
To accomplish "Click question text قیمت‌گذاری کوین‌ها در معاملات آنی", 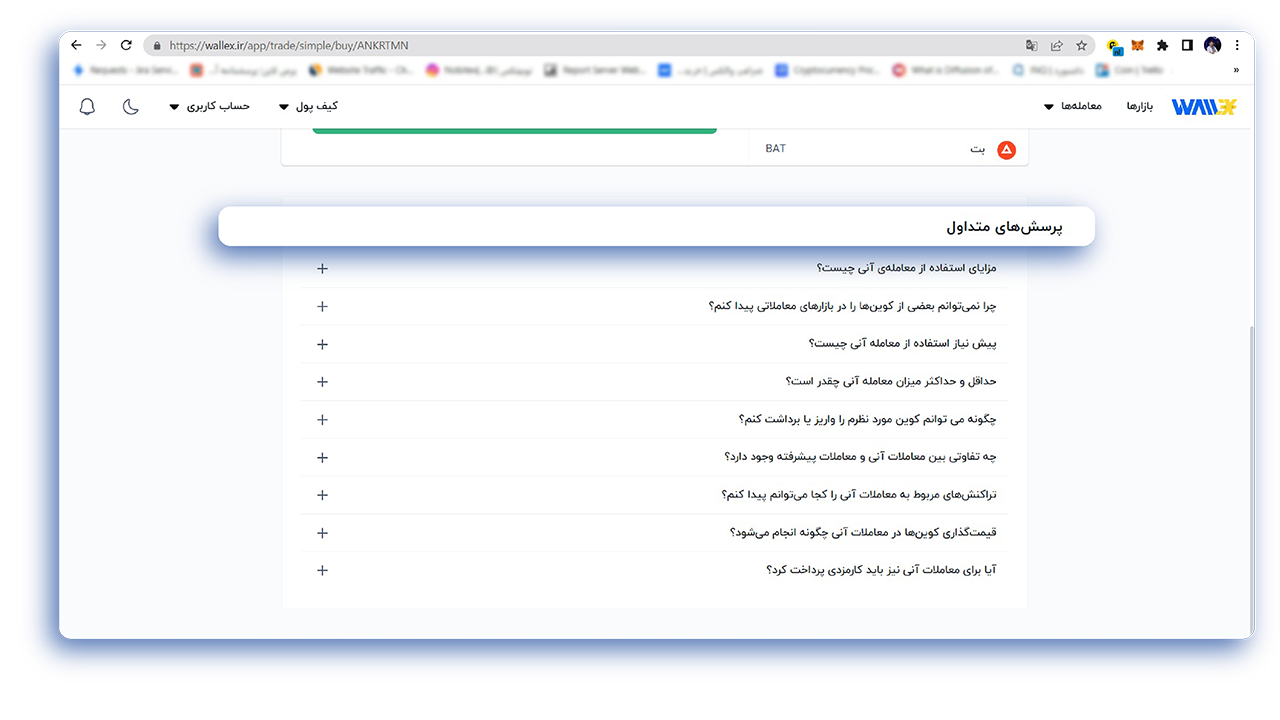I will coord(863,533).
